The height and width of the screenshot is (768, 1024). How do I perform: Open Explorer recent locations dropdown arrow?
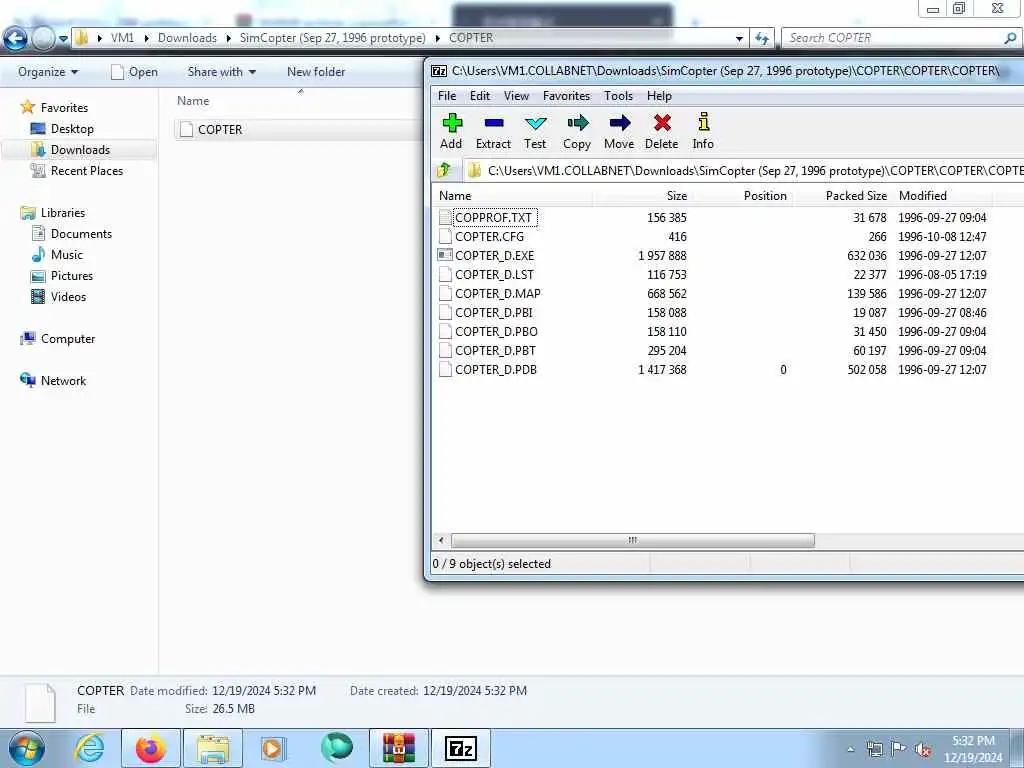[x=63, y=39]
